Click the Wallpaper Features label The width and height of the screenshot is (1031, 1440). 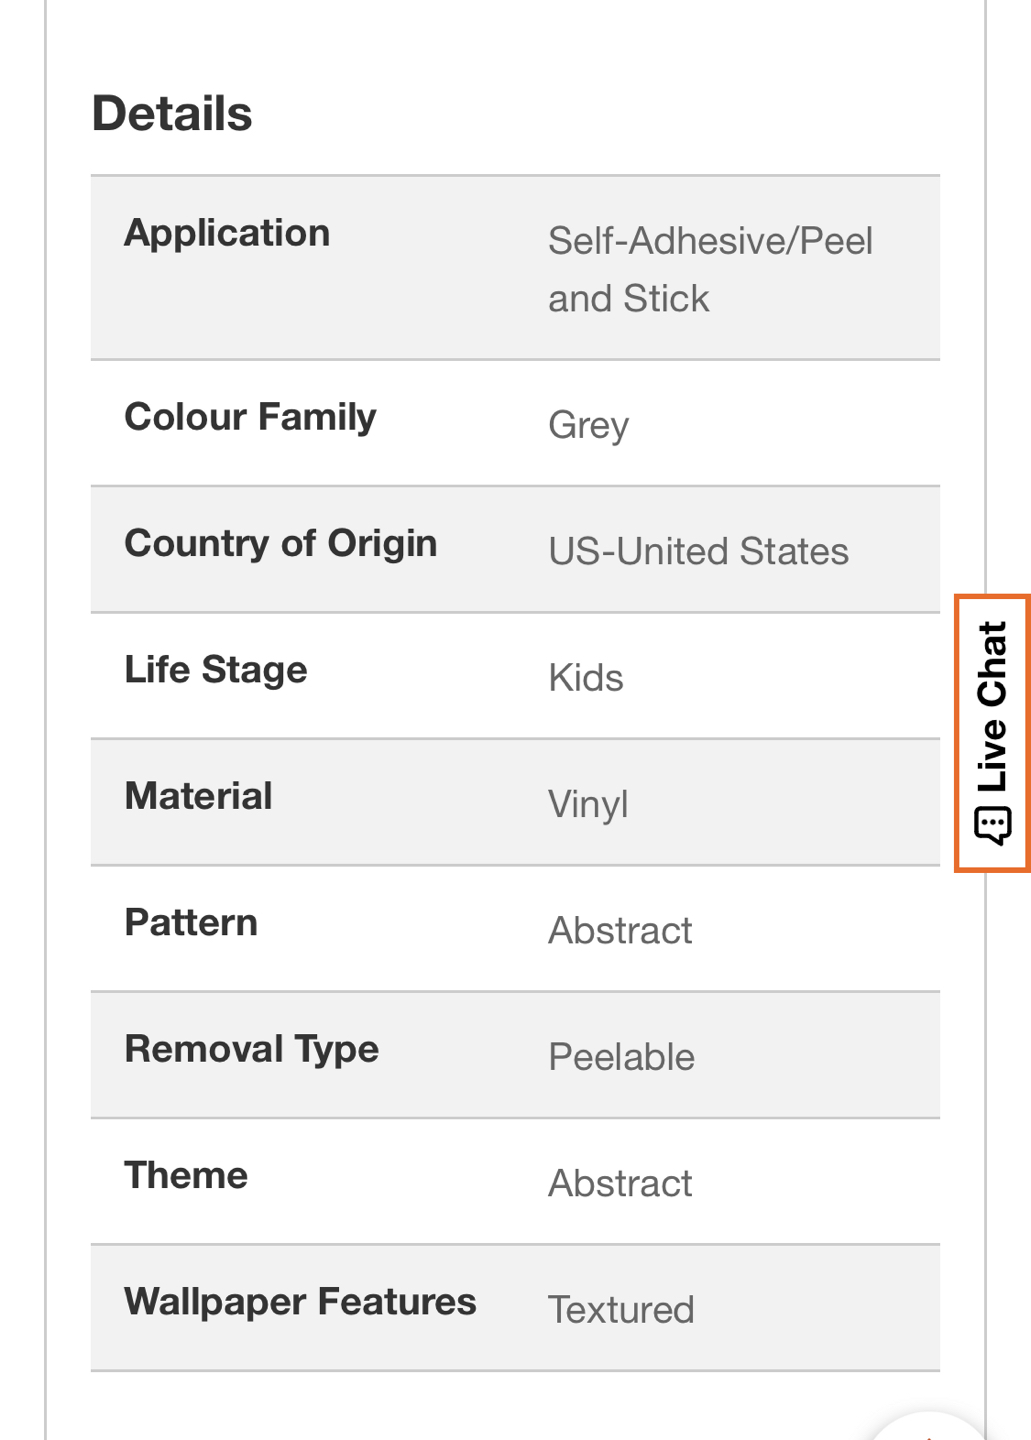pos(300,1302)
